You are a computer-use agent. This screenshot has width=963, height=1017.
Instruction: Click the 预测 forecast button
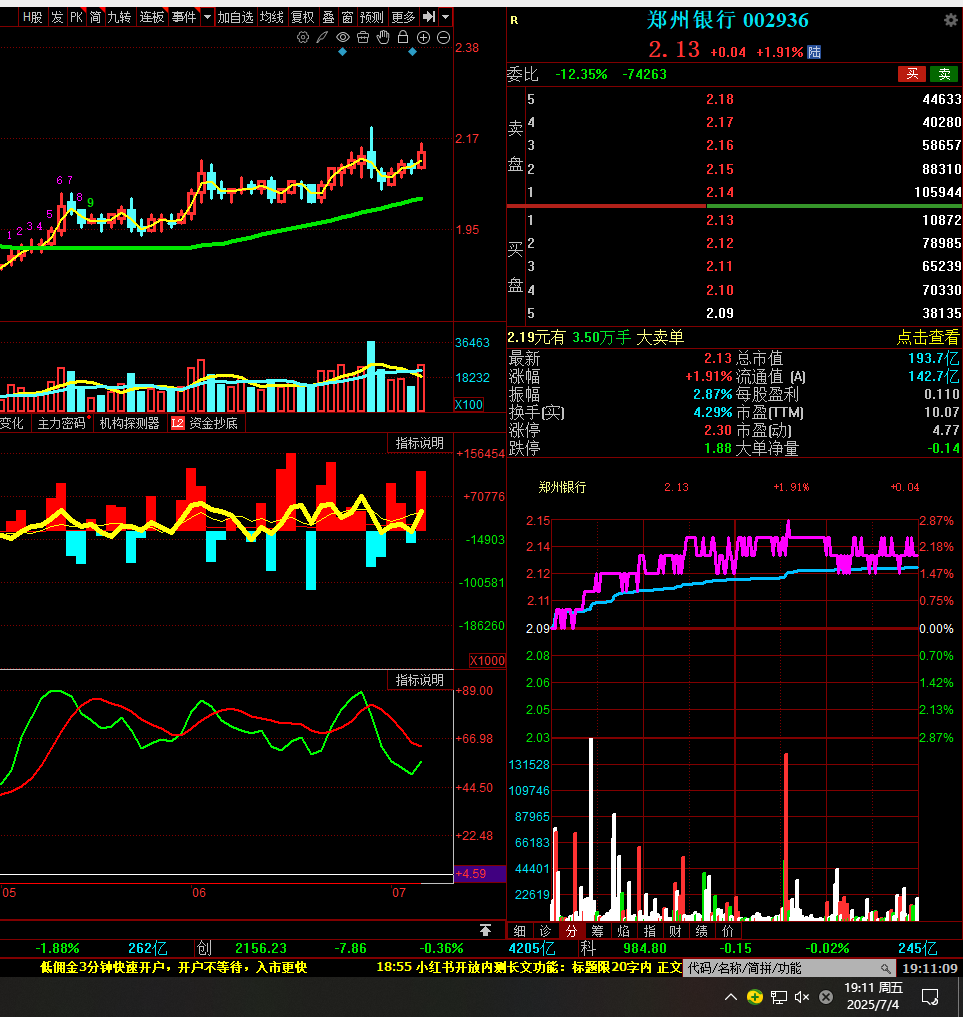(372, 17)
